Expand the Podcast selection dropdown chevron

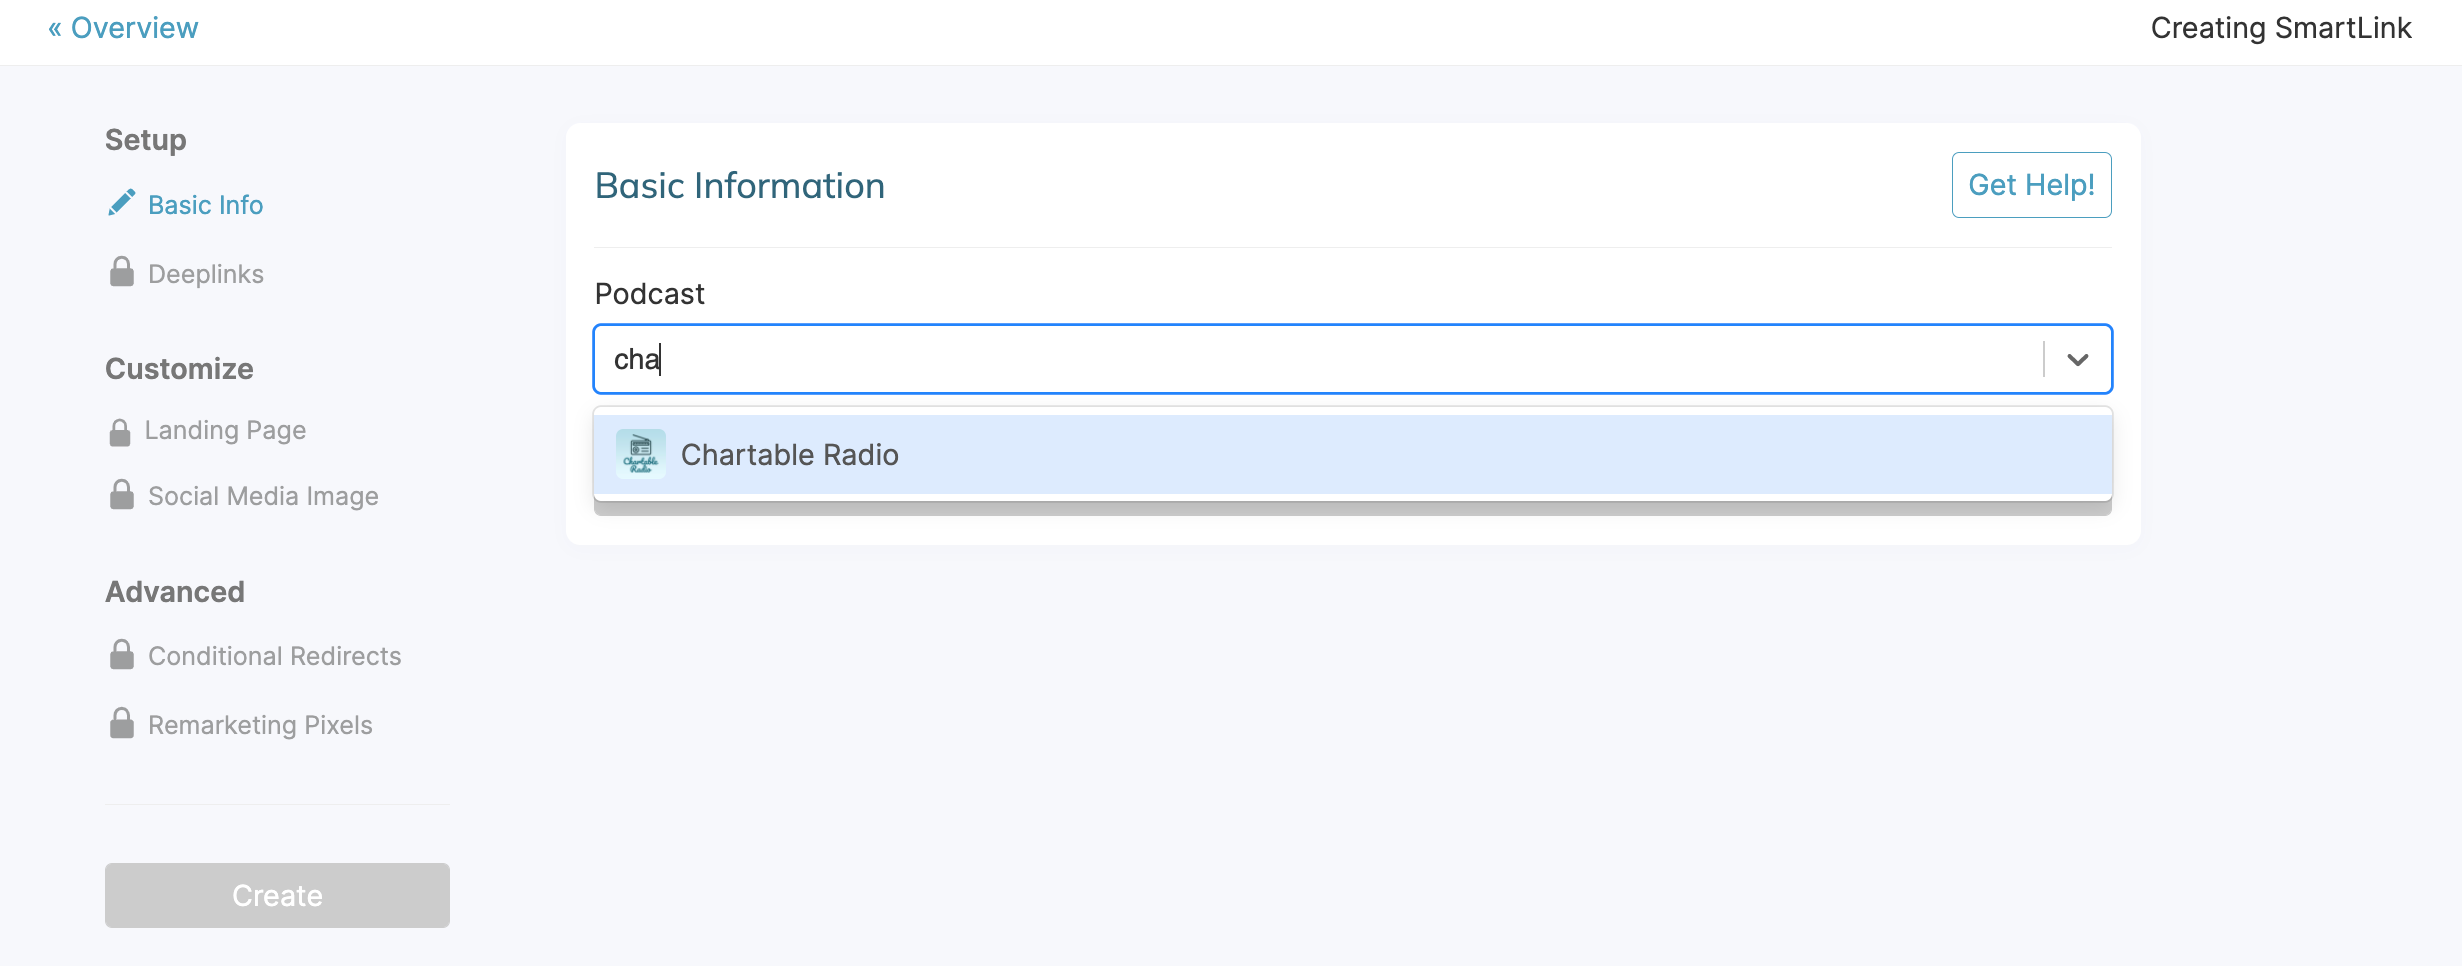2076,359
